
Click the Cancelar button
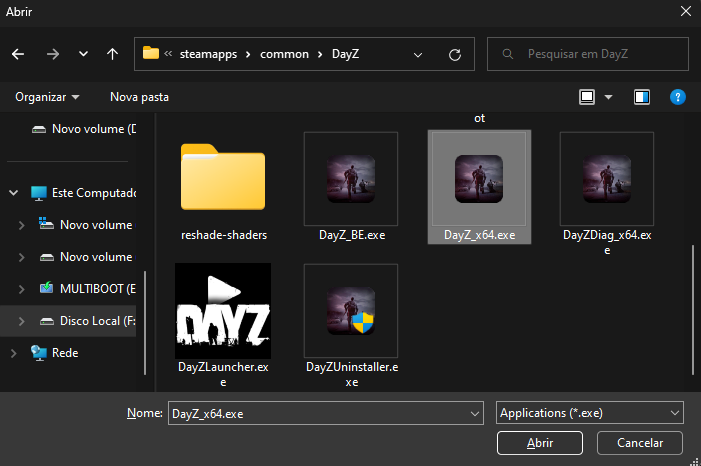(x=640, y=443)
